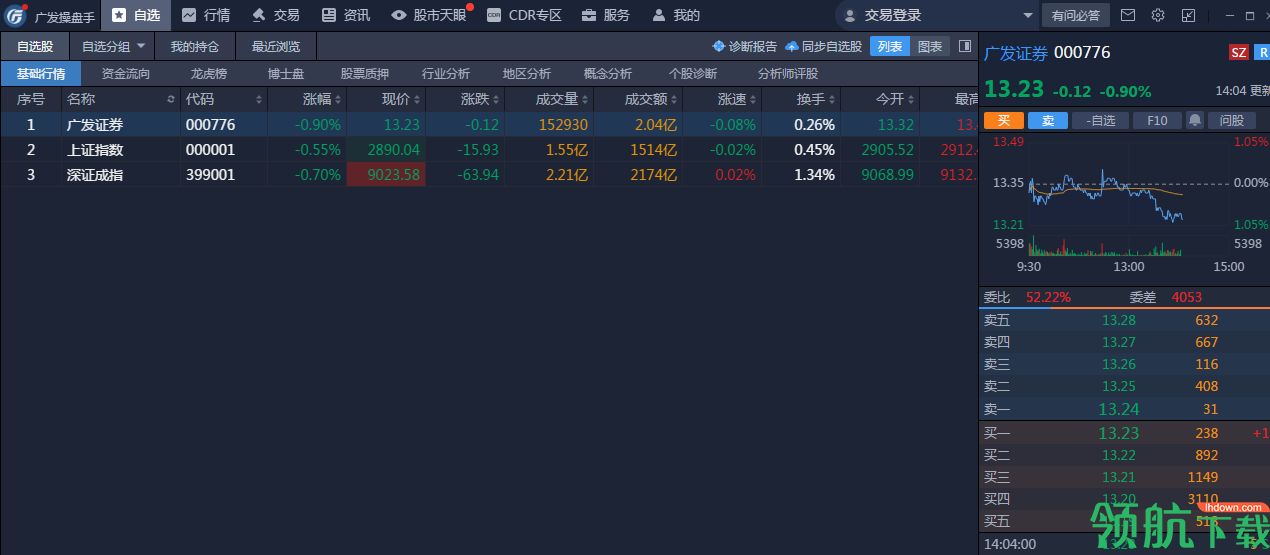Viewport: 1270px width, 555px height.
Task: Sort by the 涨幅 column arrows
Action: tap(338, 100)
